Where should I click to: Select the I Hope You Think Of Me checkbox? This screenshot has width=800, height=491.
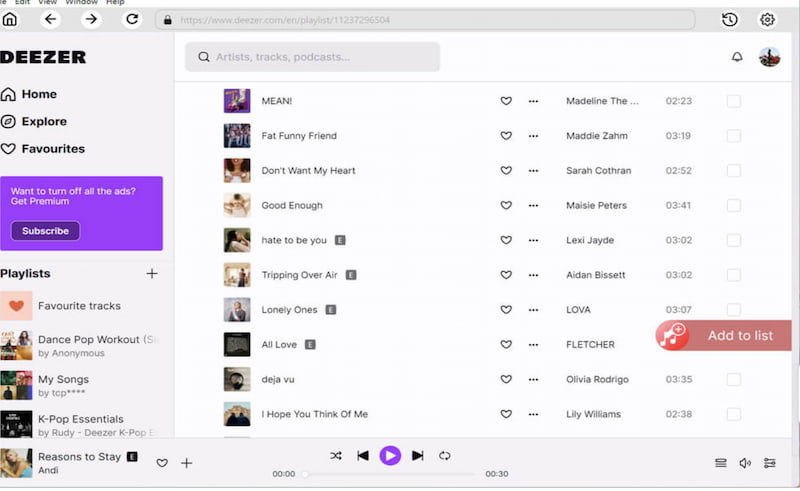point(733,414)
